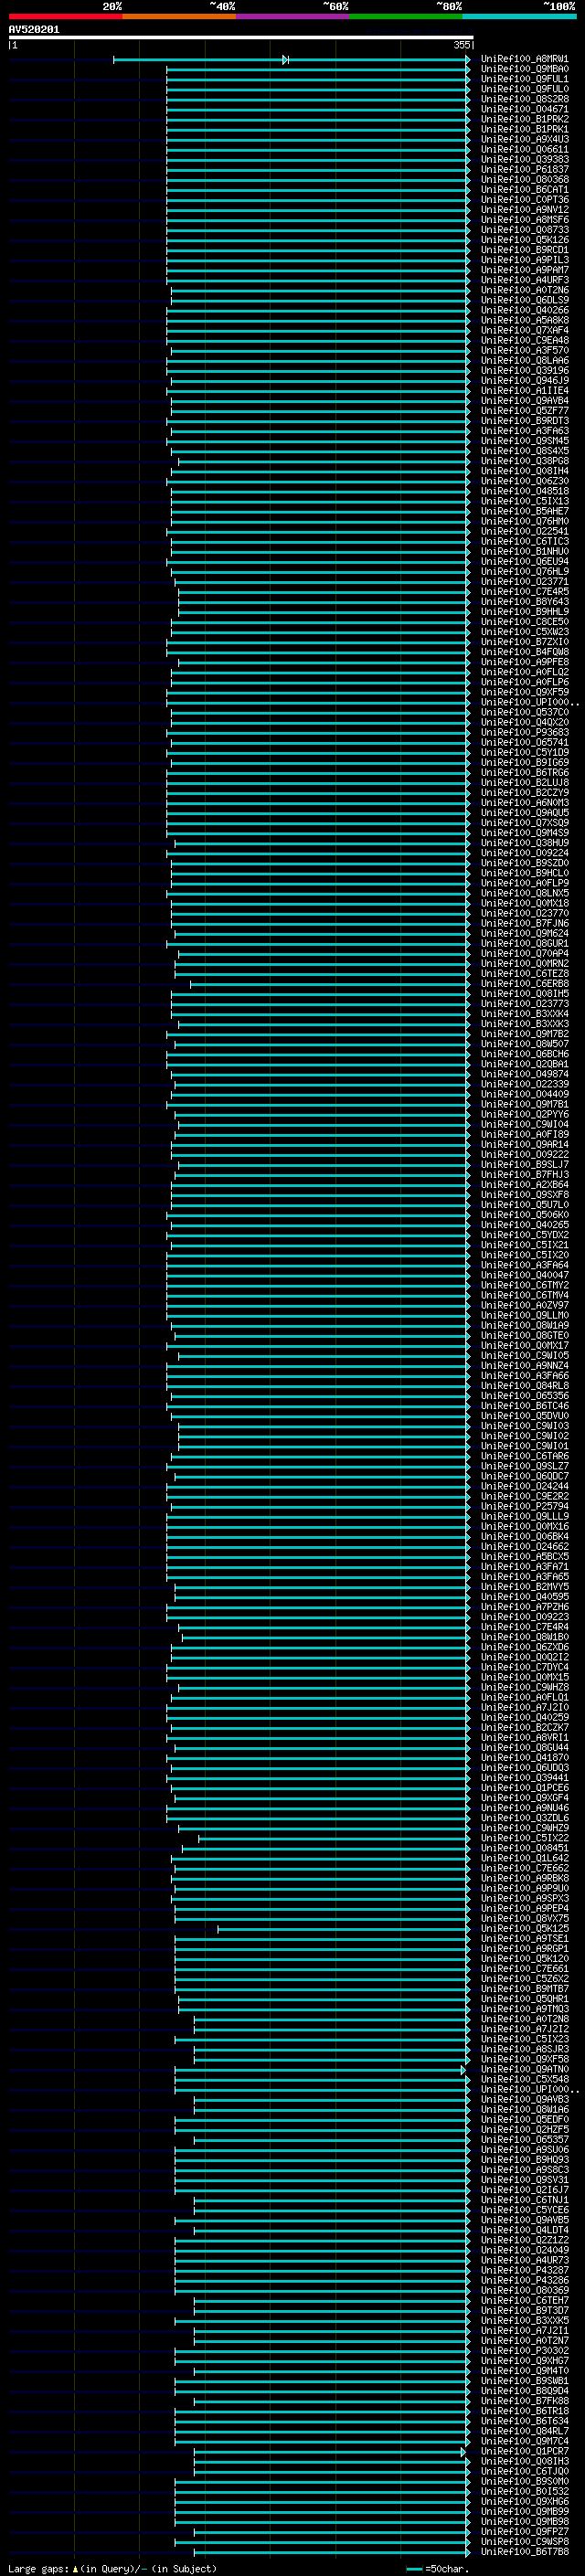The height and width of the screenshot is (2576, 585).
Task: Select the label UniRef100_Q40266
Action: coord(524,310)
